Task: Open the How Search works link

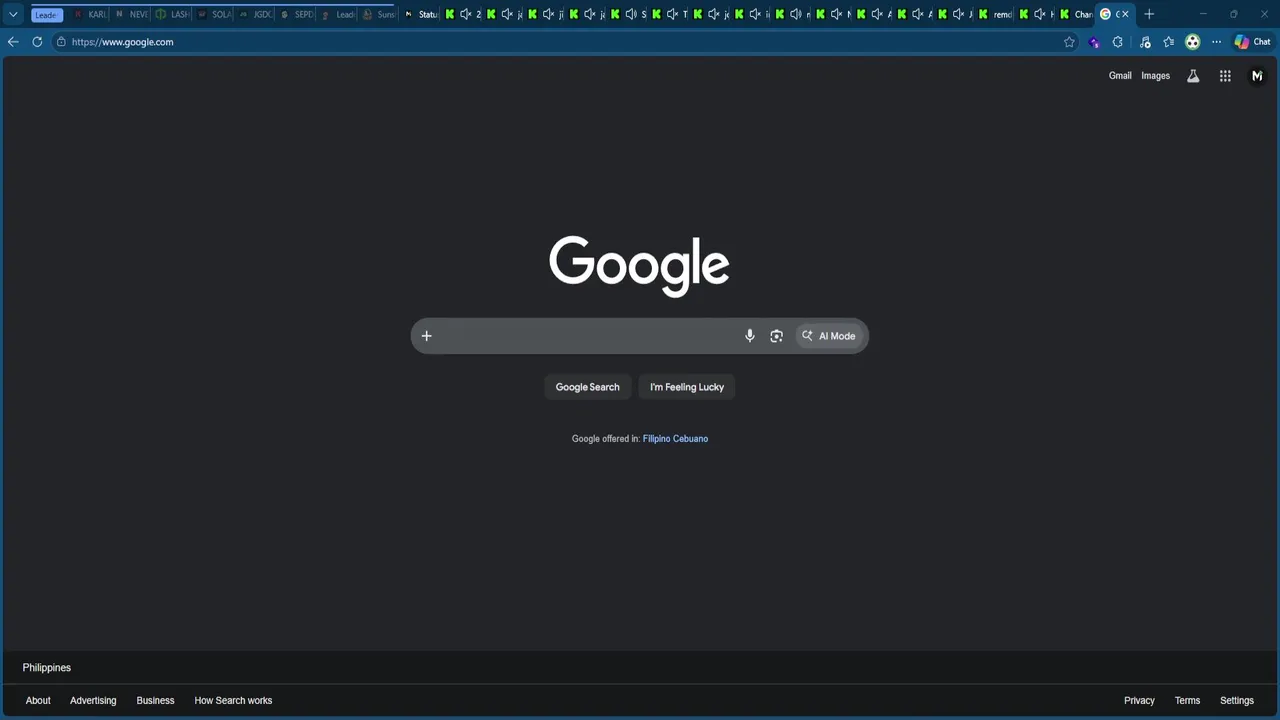Action: [233, 701]
